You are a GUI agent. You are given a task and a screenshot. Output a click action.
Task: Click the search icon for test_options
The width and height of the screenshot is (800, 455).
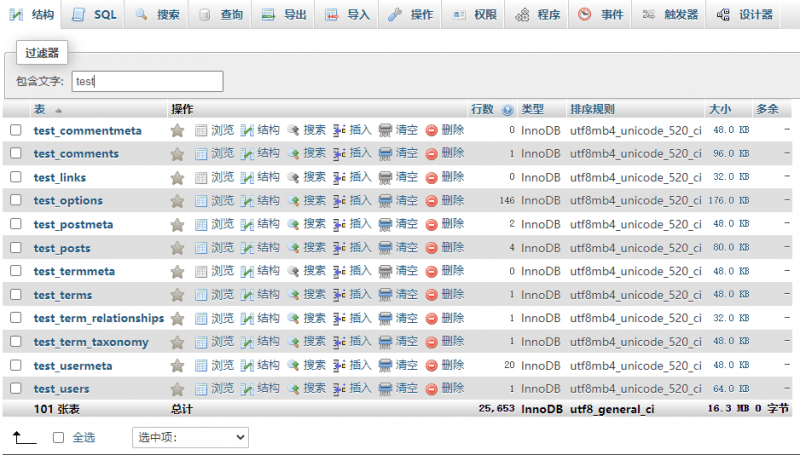coord(293,201)
